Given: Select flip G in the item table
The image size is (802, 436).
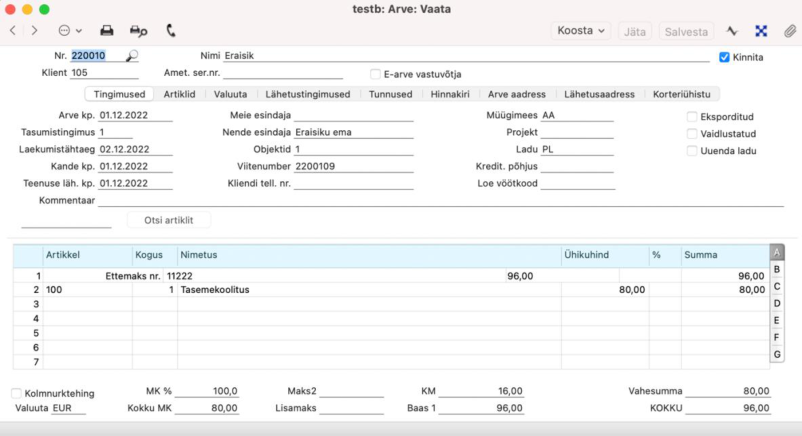Looking at the screenshot, I should pyautogui.click(x=776, y=354).
